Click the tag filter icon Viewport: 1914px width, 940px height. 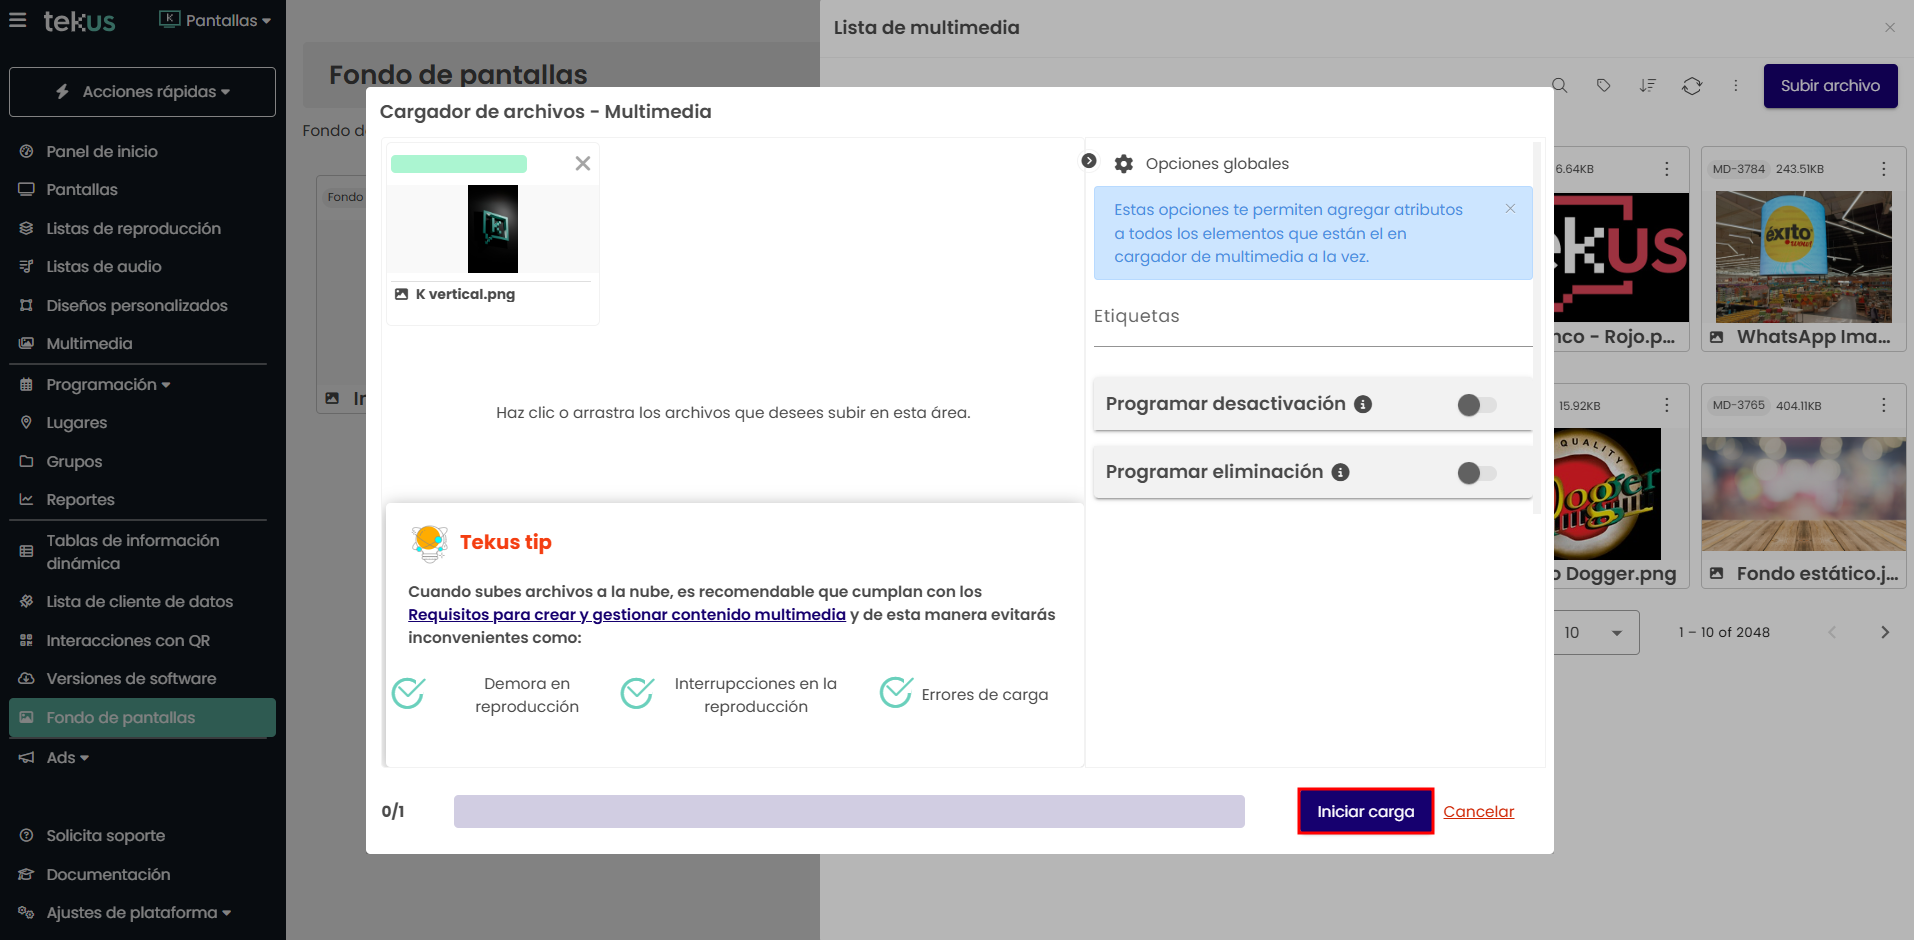[1603, 86]
